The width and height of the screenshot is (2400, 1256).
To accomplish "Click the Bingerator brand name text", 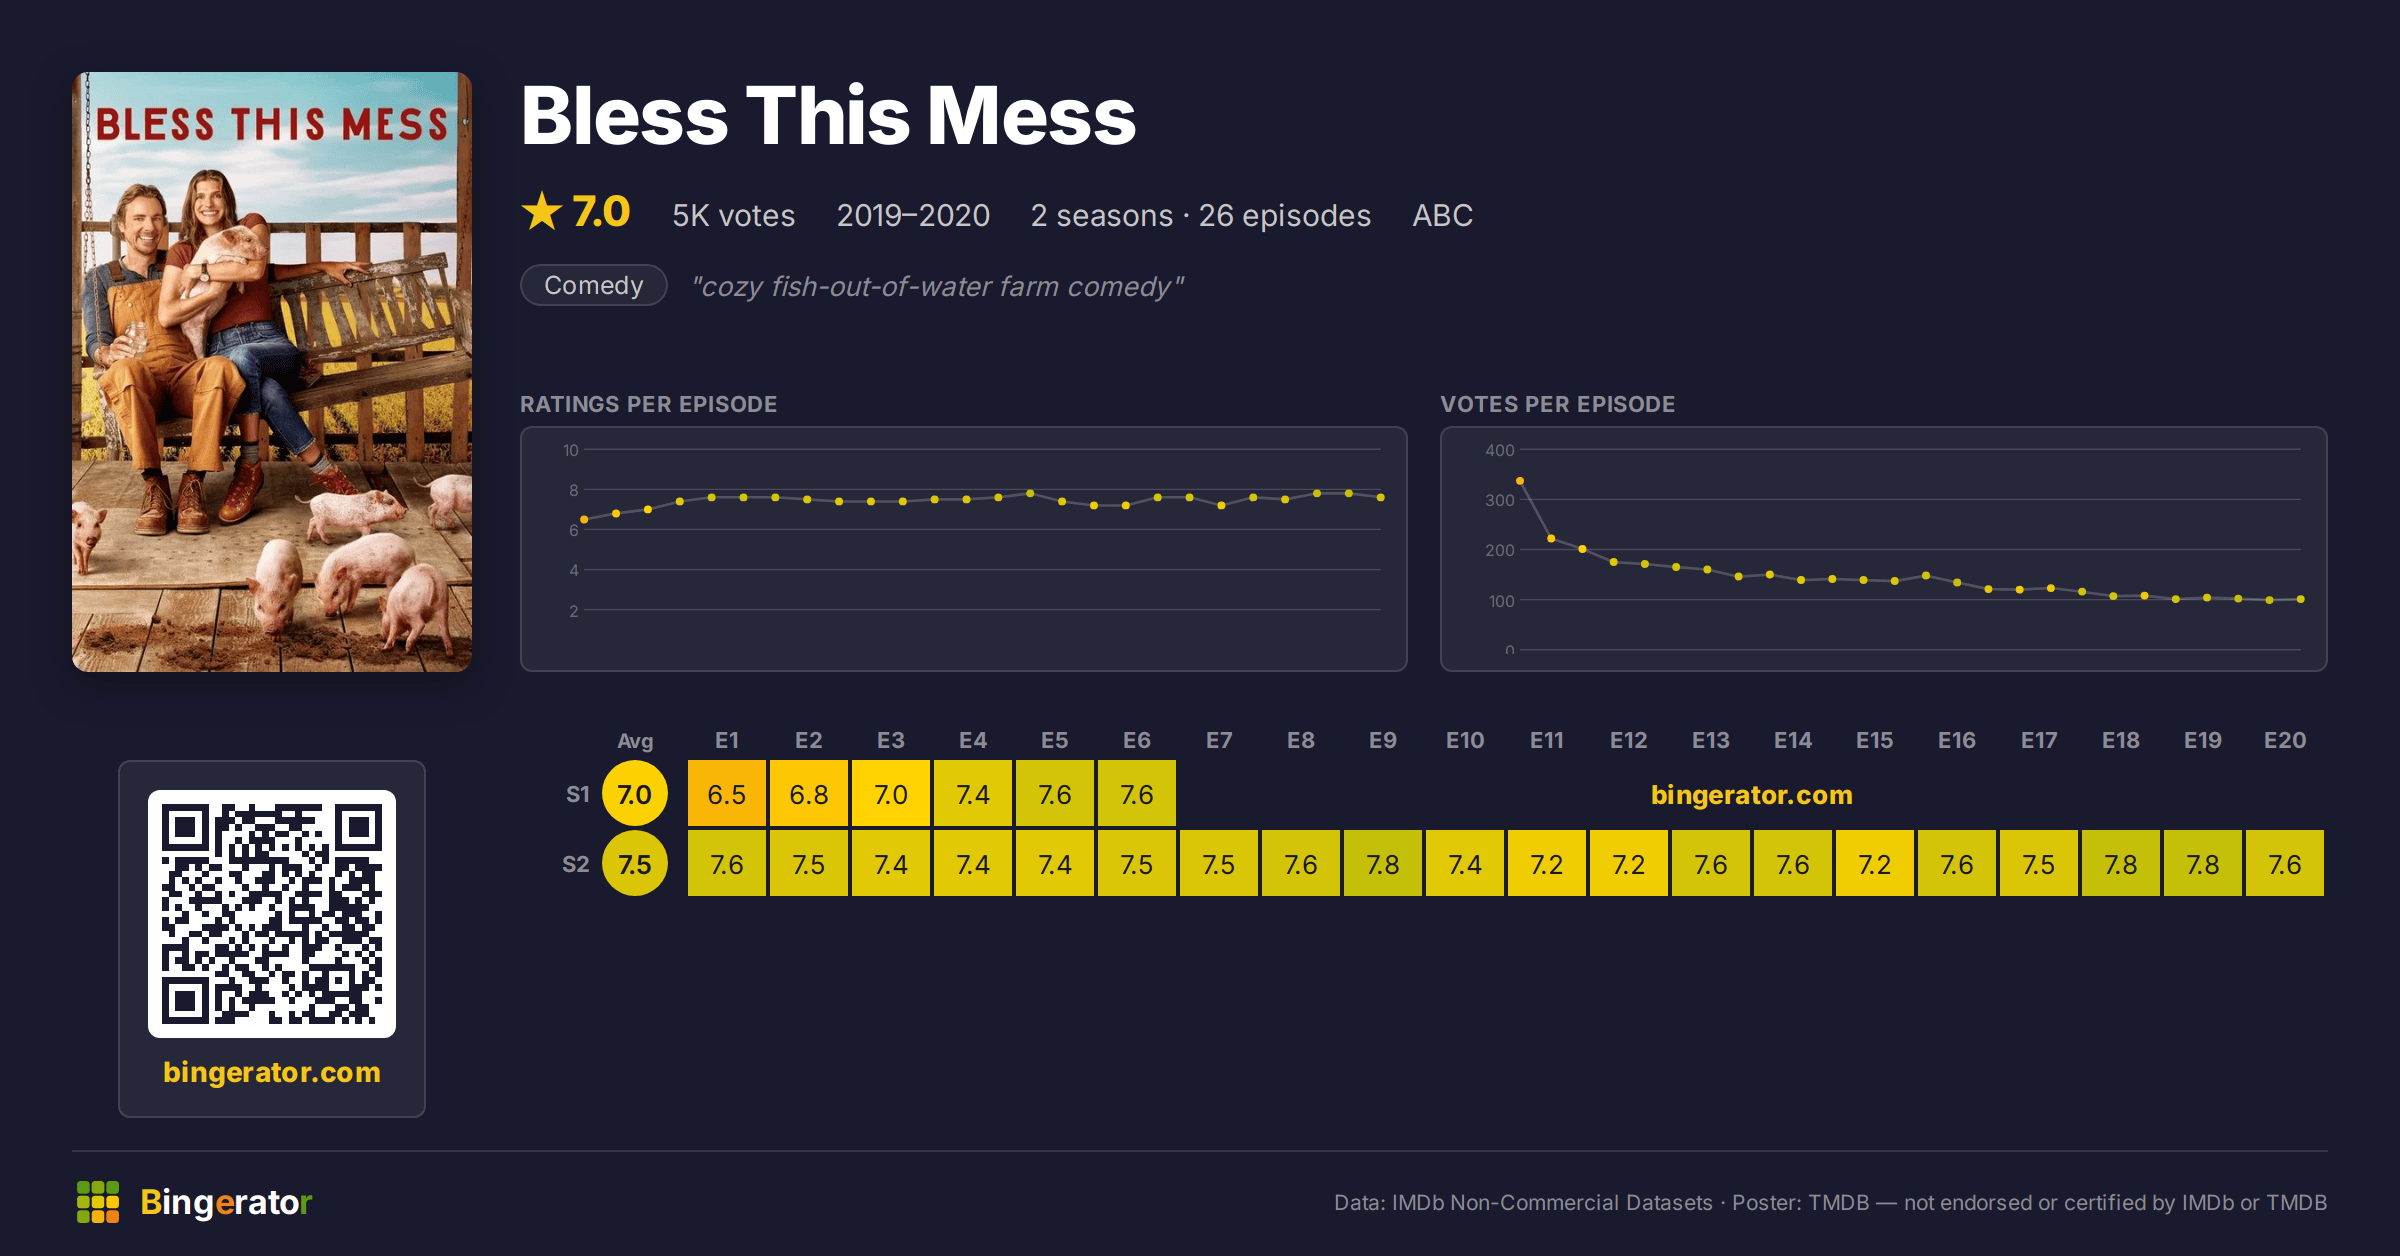I will pos(226,1202).
